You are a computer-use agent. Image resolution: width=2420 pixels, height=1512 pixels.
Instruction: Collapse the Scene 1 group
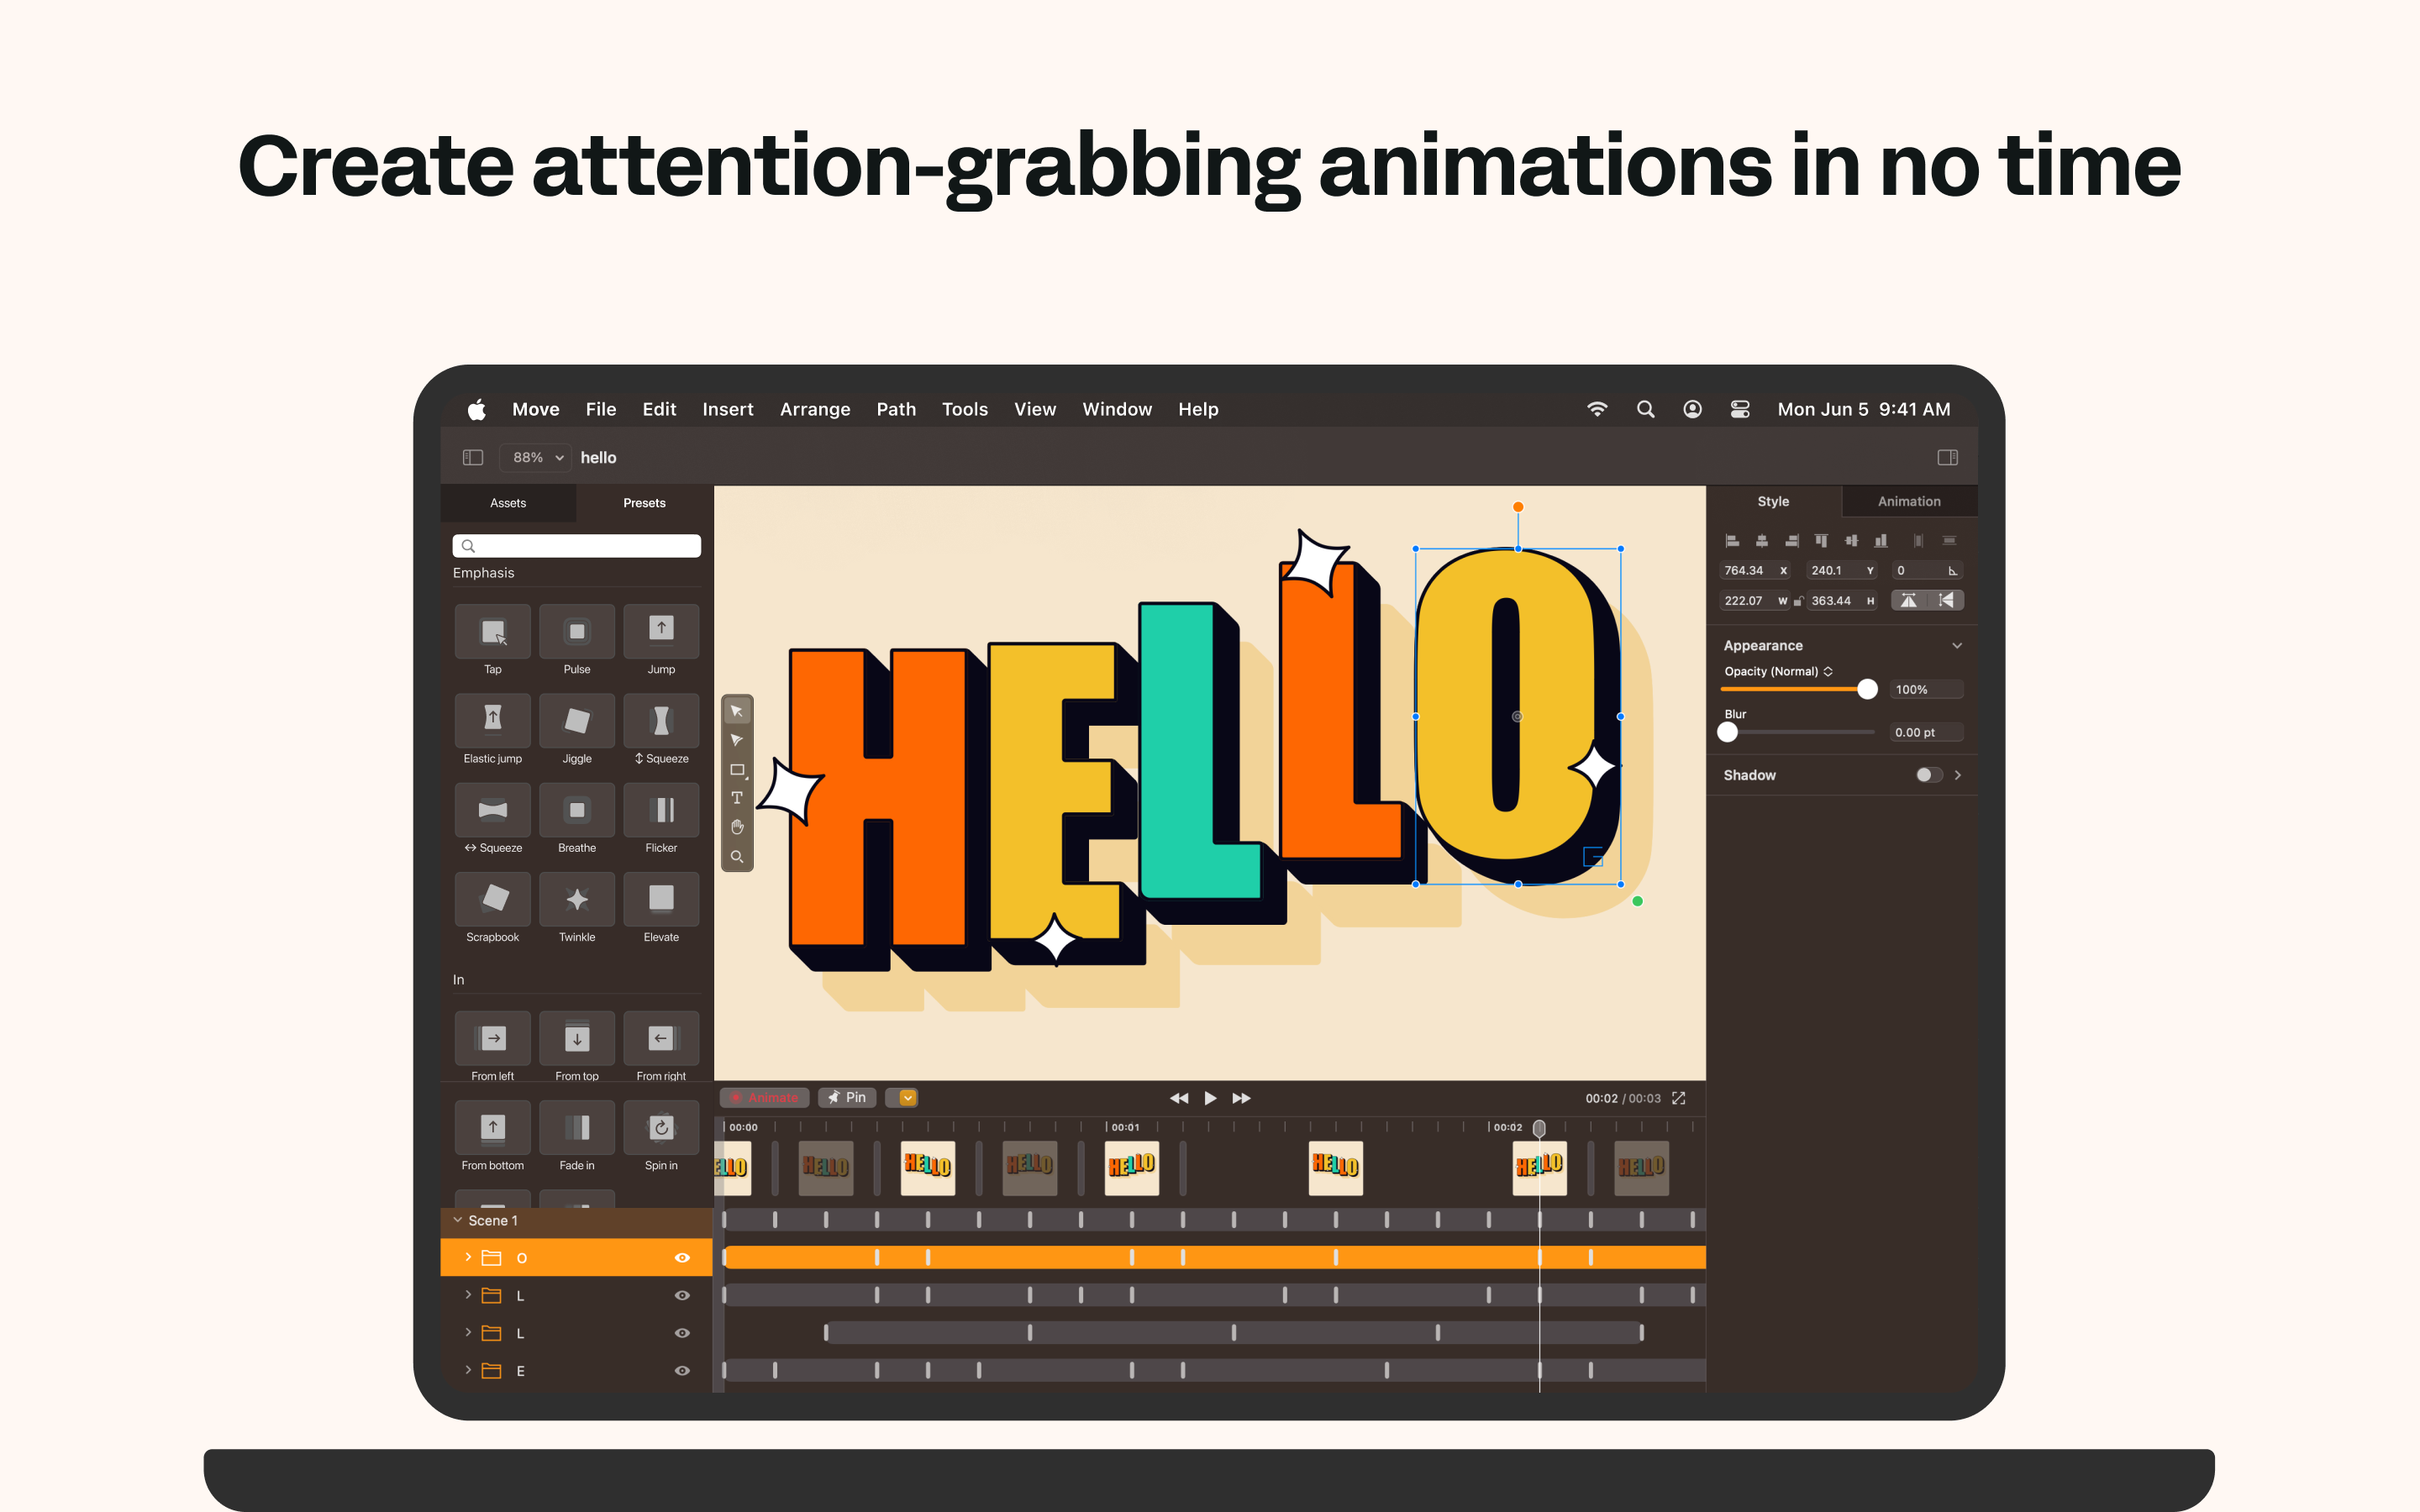coord(458,1220)
